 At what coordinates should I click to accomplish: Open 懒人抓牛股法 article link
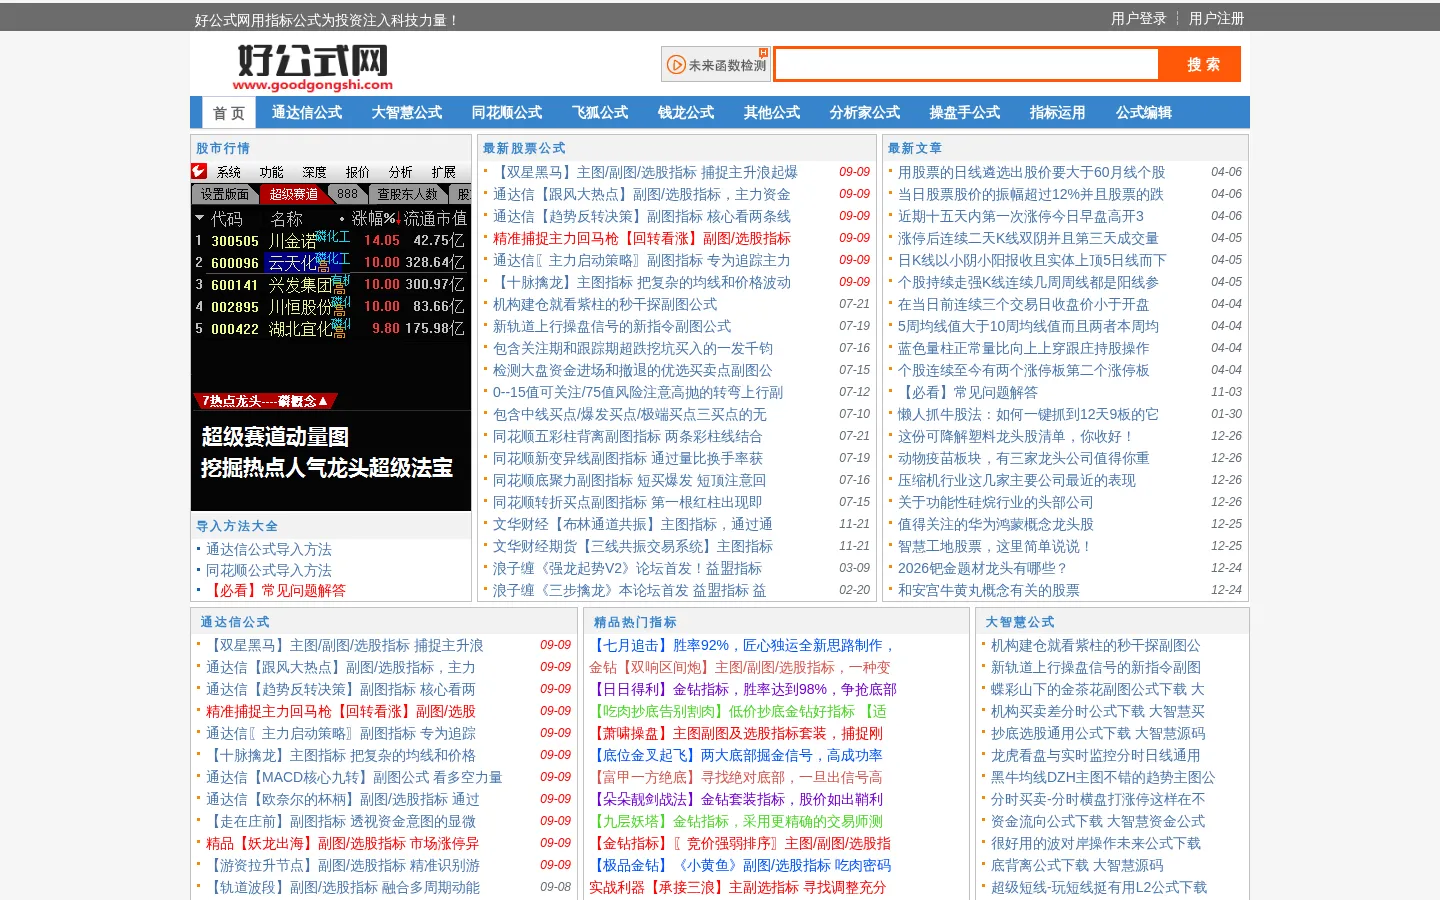coord(1028,414)
